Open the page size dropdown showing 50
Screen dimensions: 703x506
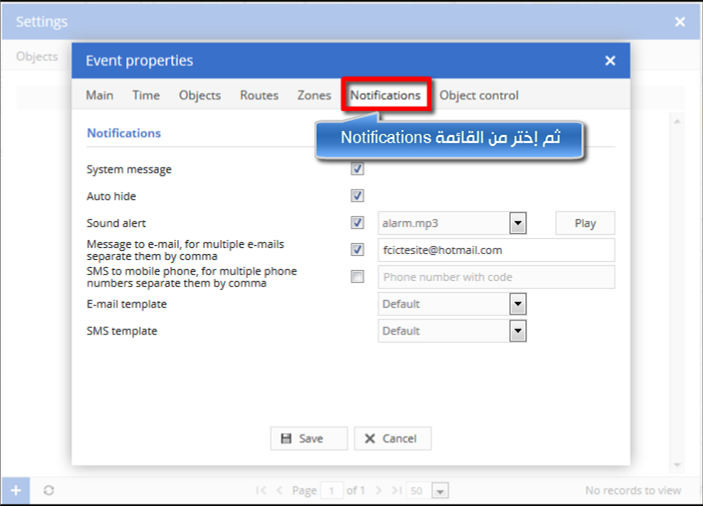coord(440,491)
